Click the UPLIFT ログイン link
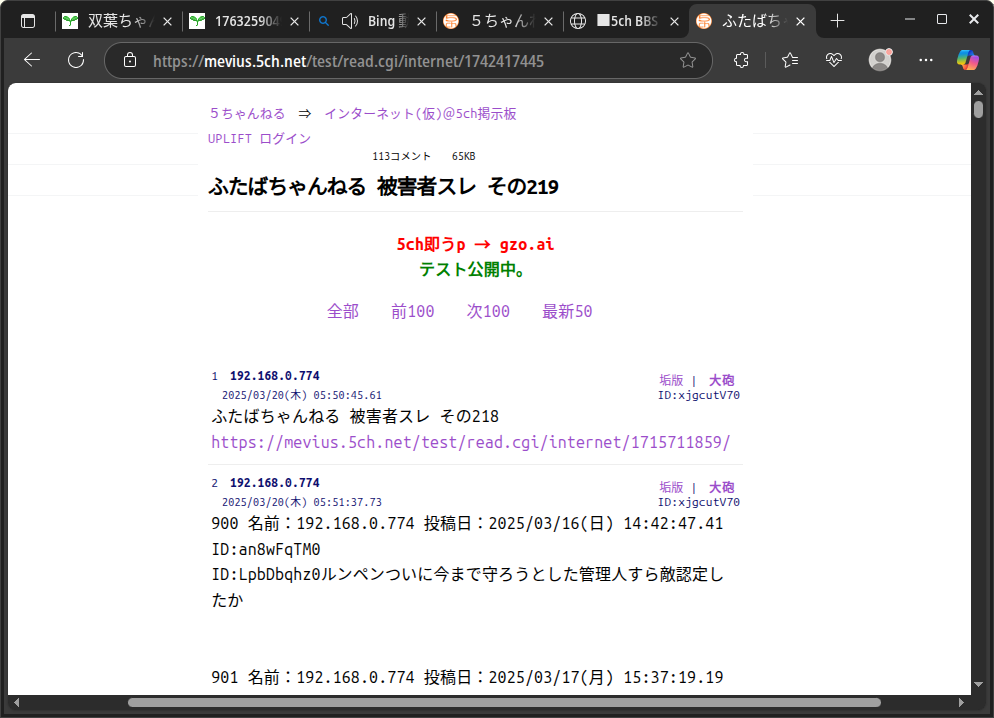 tap(259, 139)
